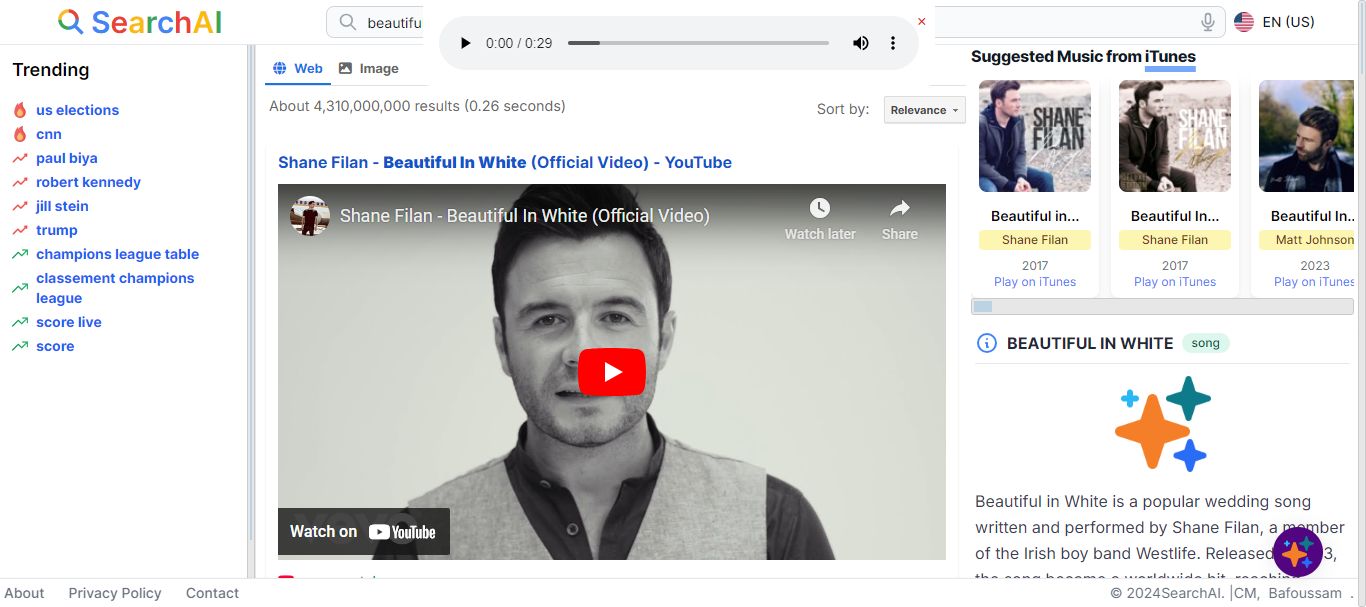Click the video title inside the player

[525, 216]
